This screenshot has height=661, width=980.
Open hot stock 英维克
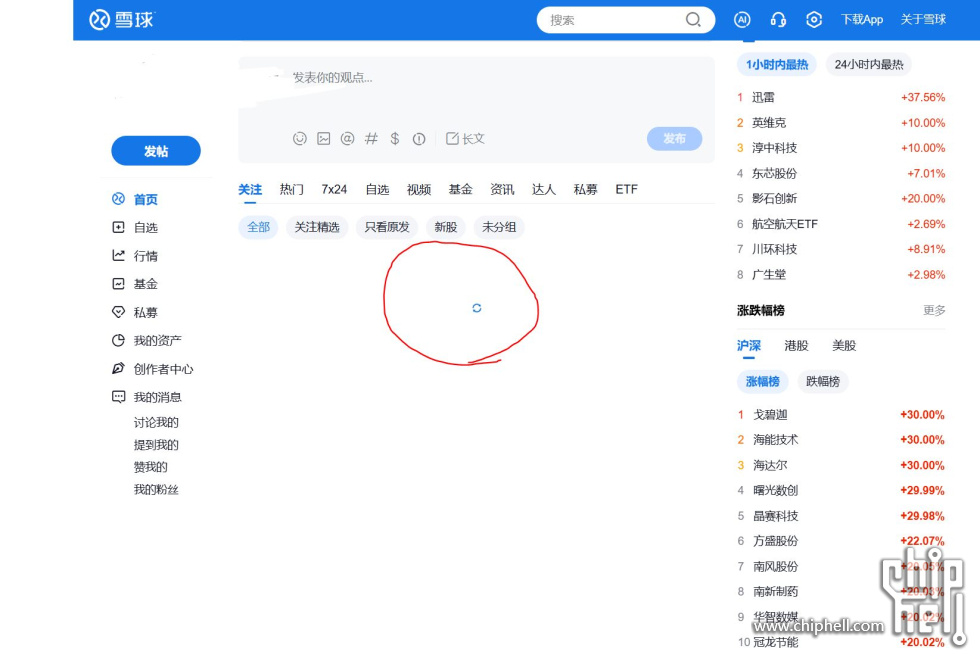point(769,123)
